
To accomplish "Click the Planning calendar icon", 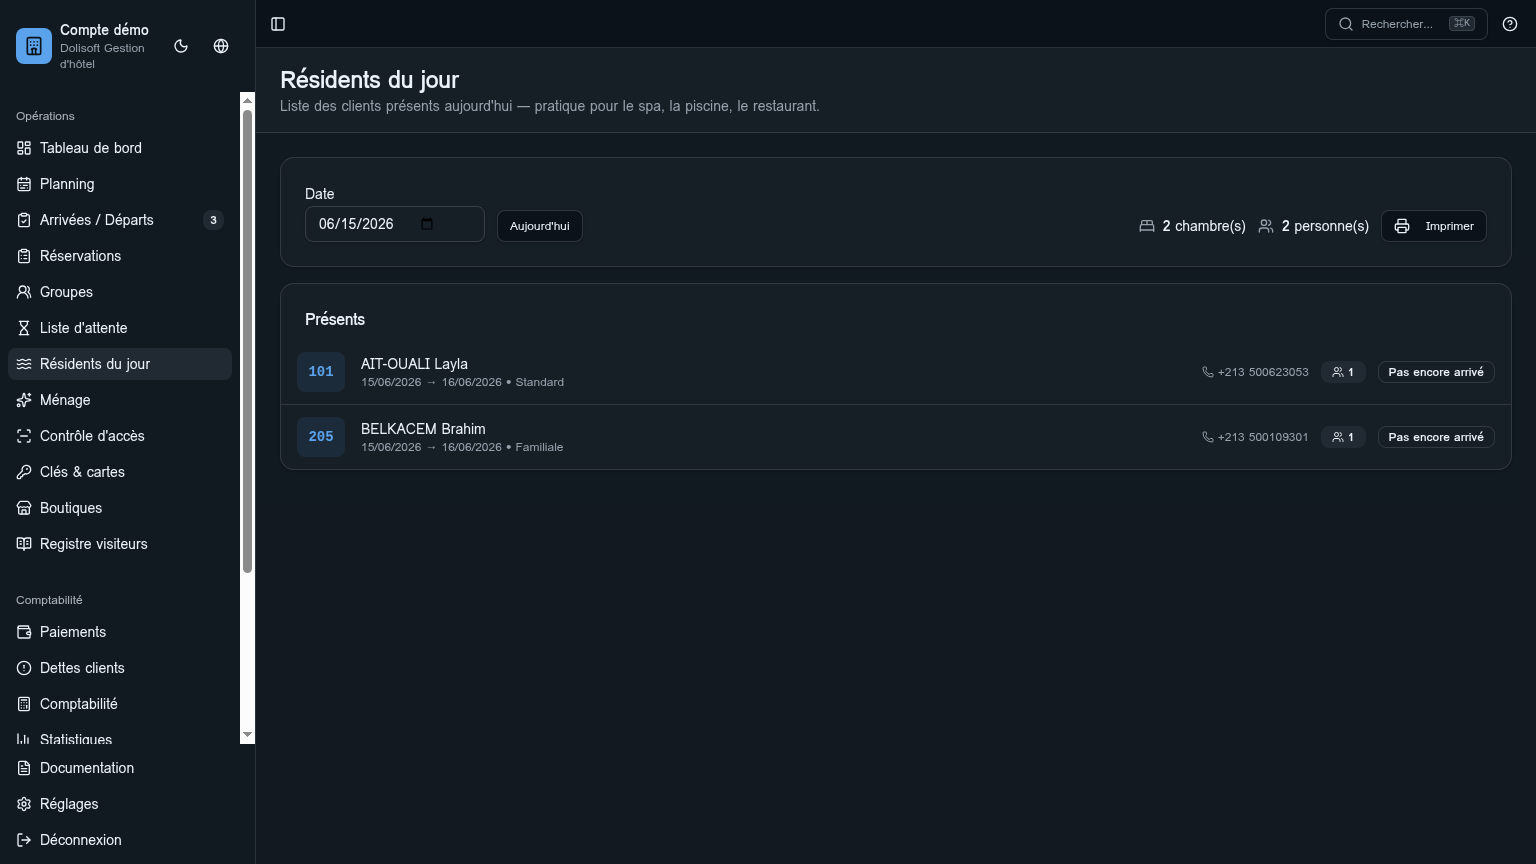I will [x=24, y=184].
